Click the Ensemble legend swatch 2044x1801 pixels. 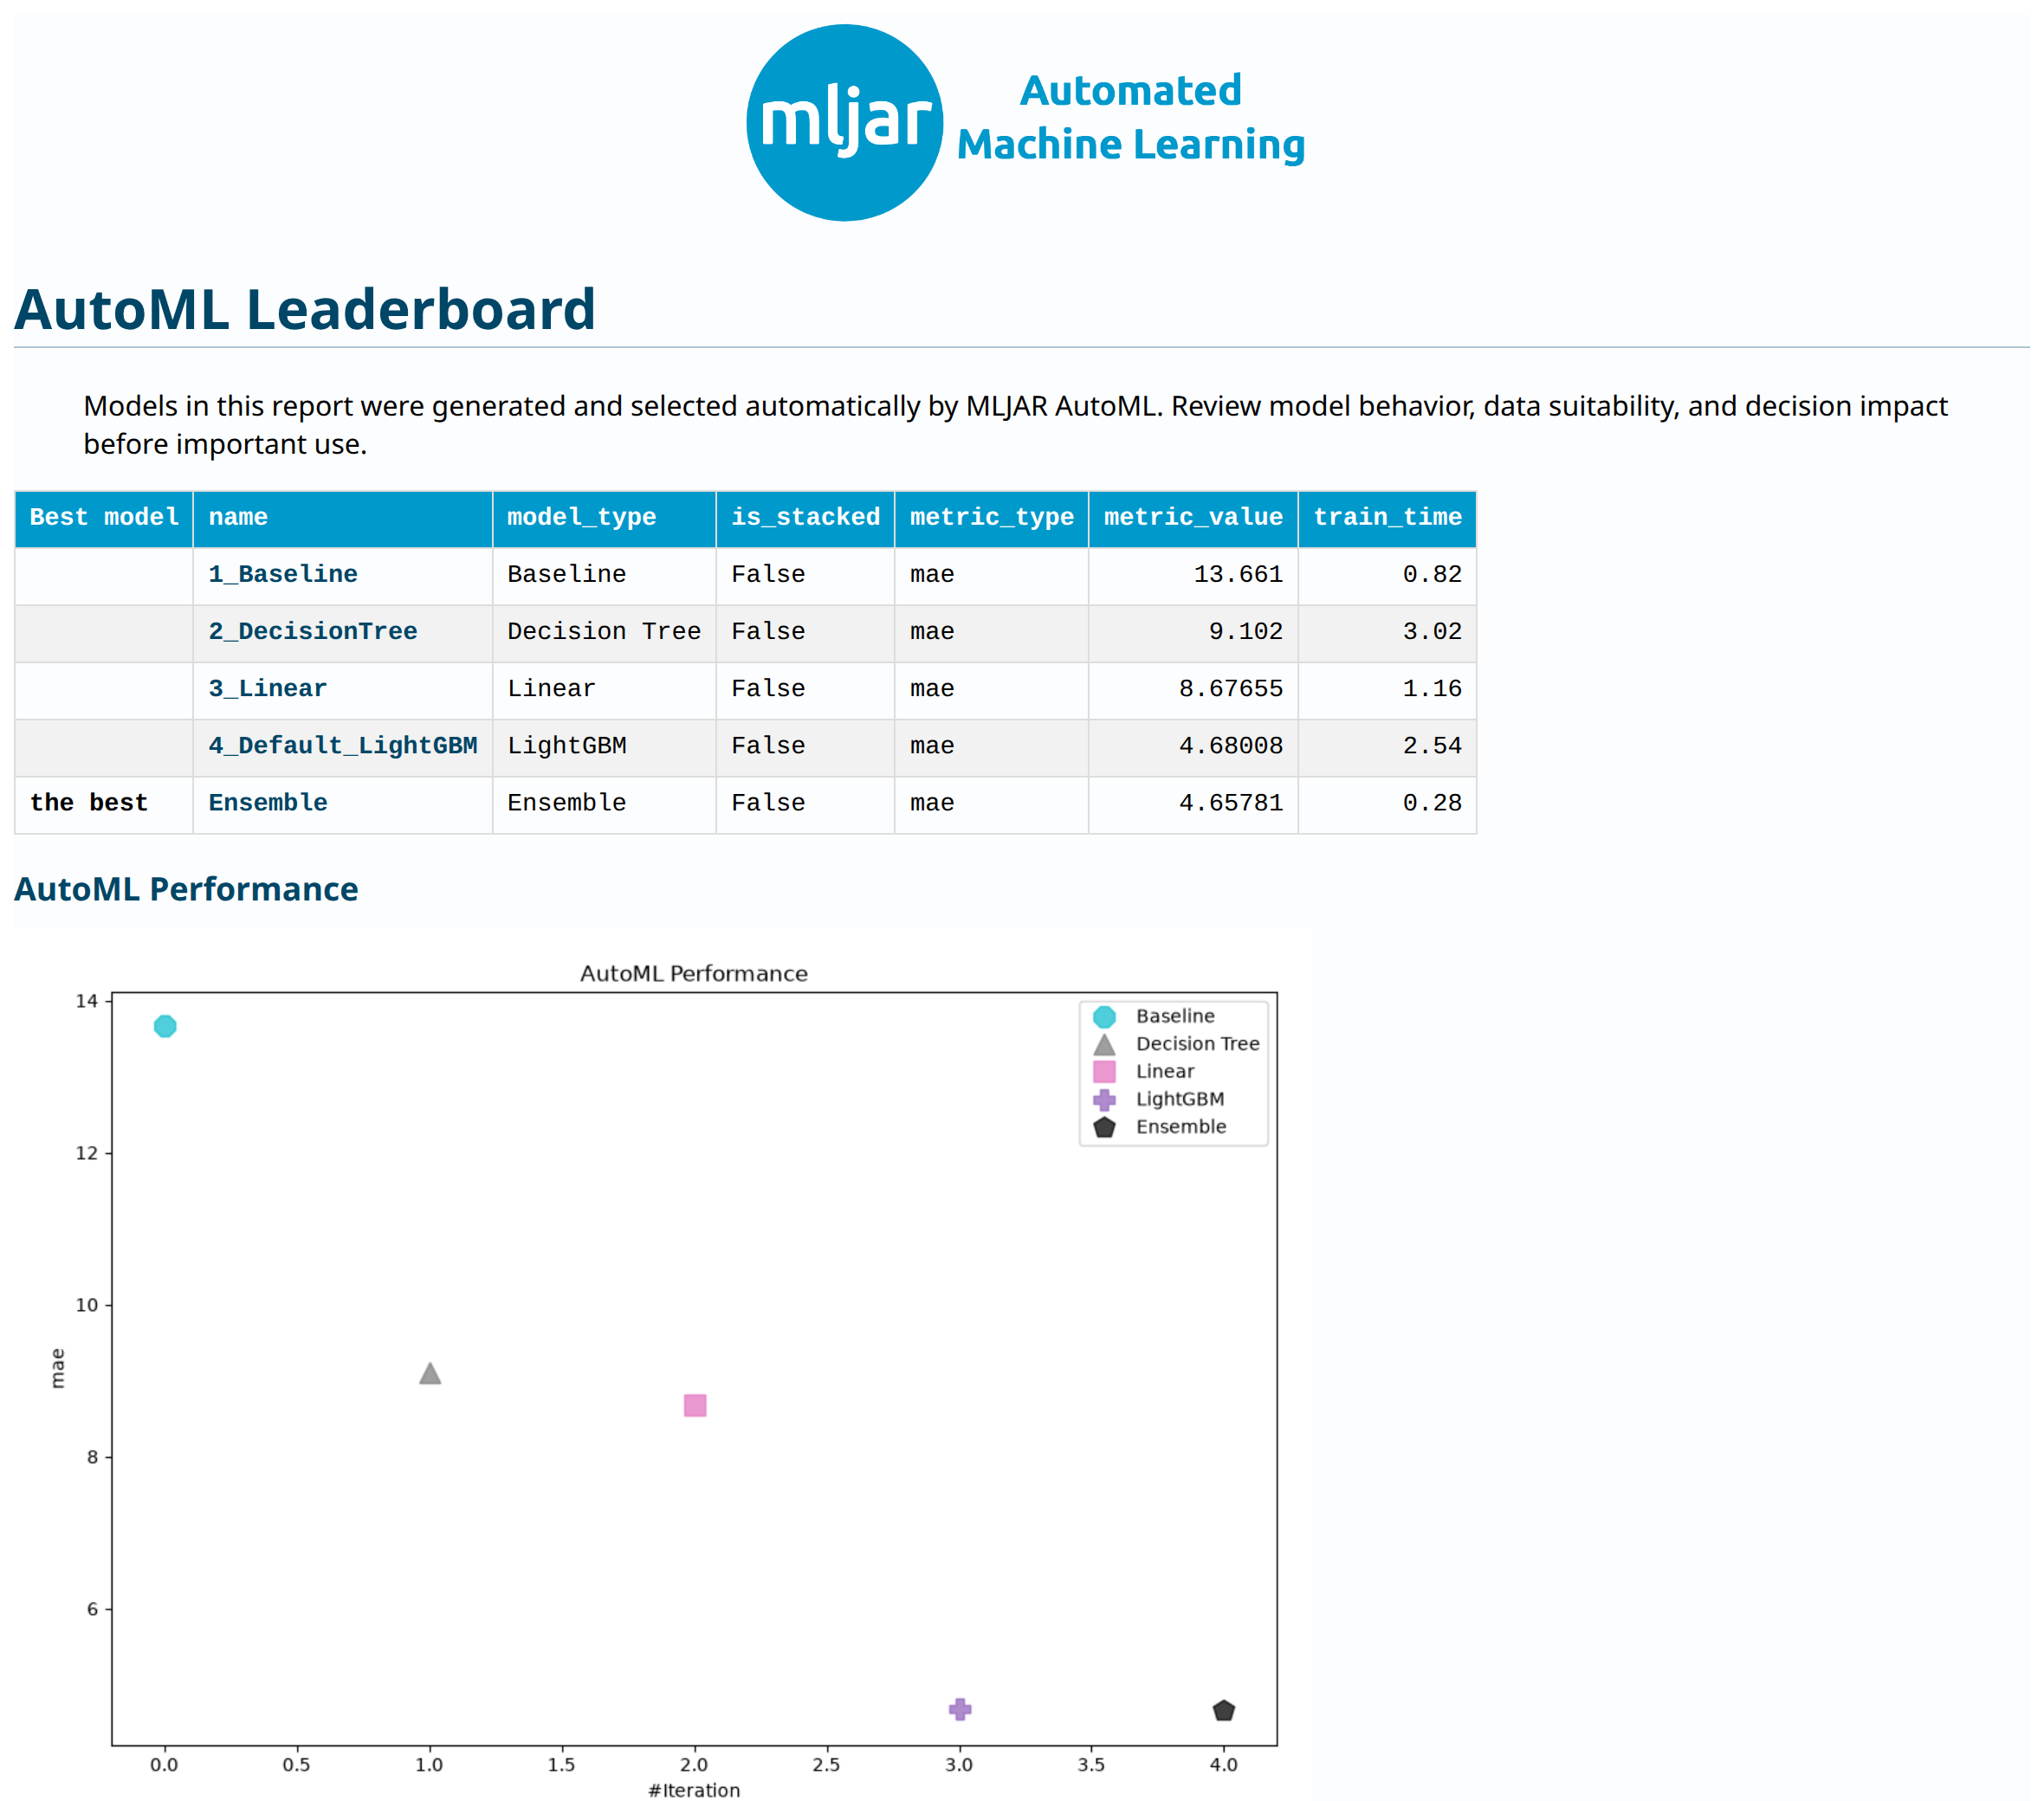(1104, 1127)
